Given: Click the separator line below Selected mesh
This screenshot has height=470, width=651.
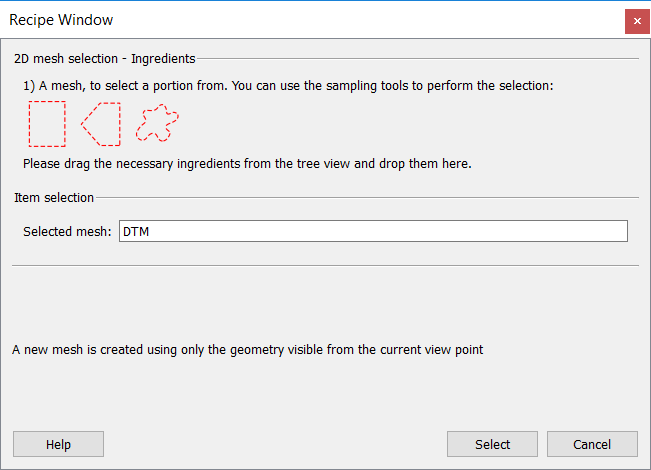Looking at the screenshot, I should [x=325, y=265].
